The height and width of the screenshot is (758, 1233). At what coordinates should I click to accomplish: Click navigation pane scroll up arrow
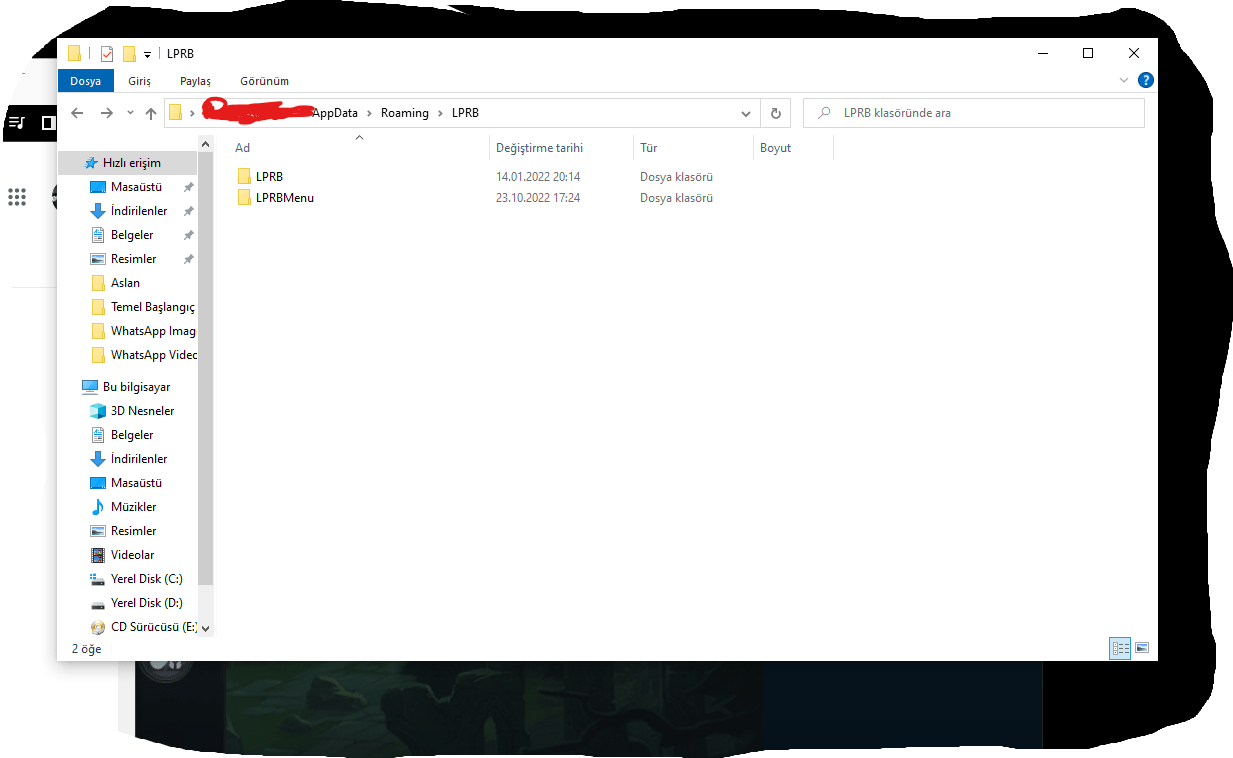[206, 145]
